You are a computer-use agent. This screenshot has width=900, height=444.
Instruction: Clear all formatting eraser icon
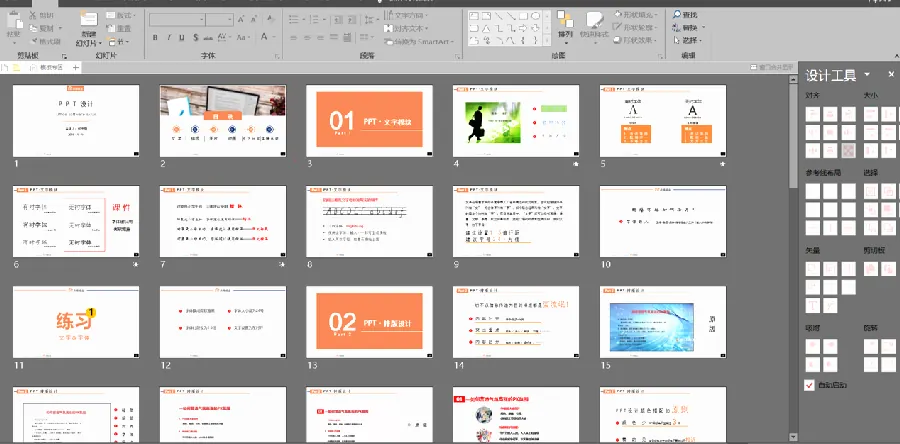270,20
